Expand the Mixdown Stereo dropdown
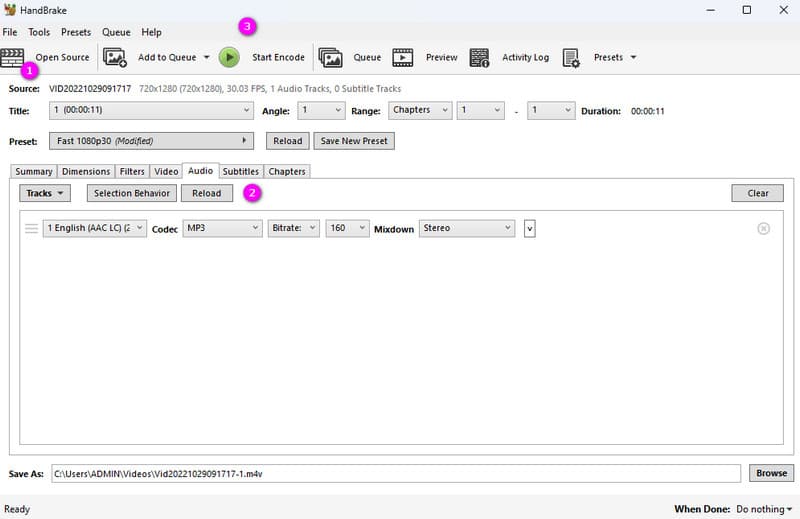Viewport: 800px width, 519px height. tap(466, 228)
